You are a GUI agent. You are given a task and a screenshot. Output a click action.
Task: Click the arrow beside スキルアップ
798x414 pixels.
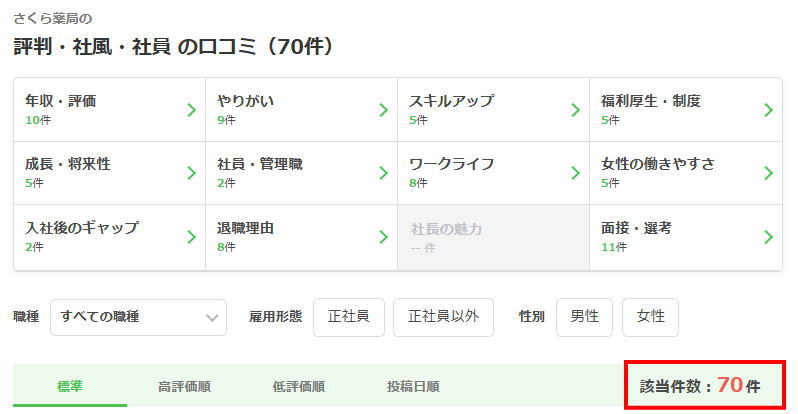point(576,110)
